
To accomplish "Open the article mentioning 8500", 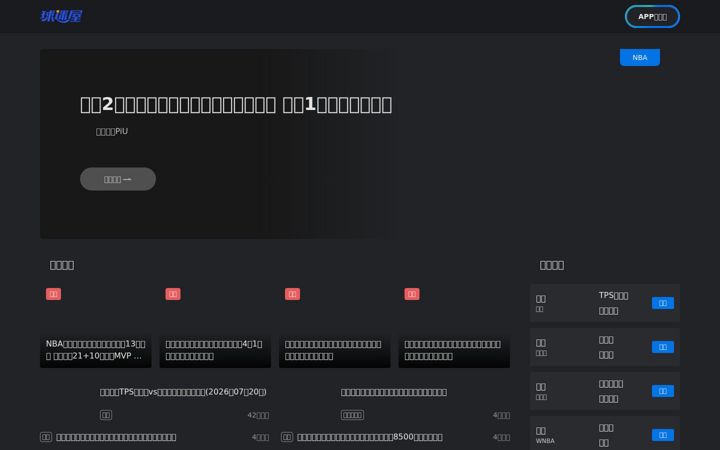I will click(370, 437).
